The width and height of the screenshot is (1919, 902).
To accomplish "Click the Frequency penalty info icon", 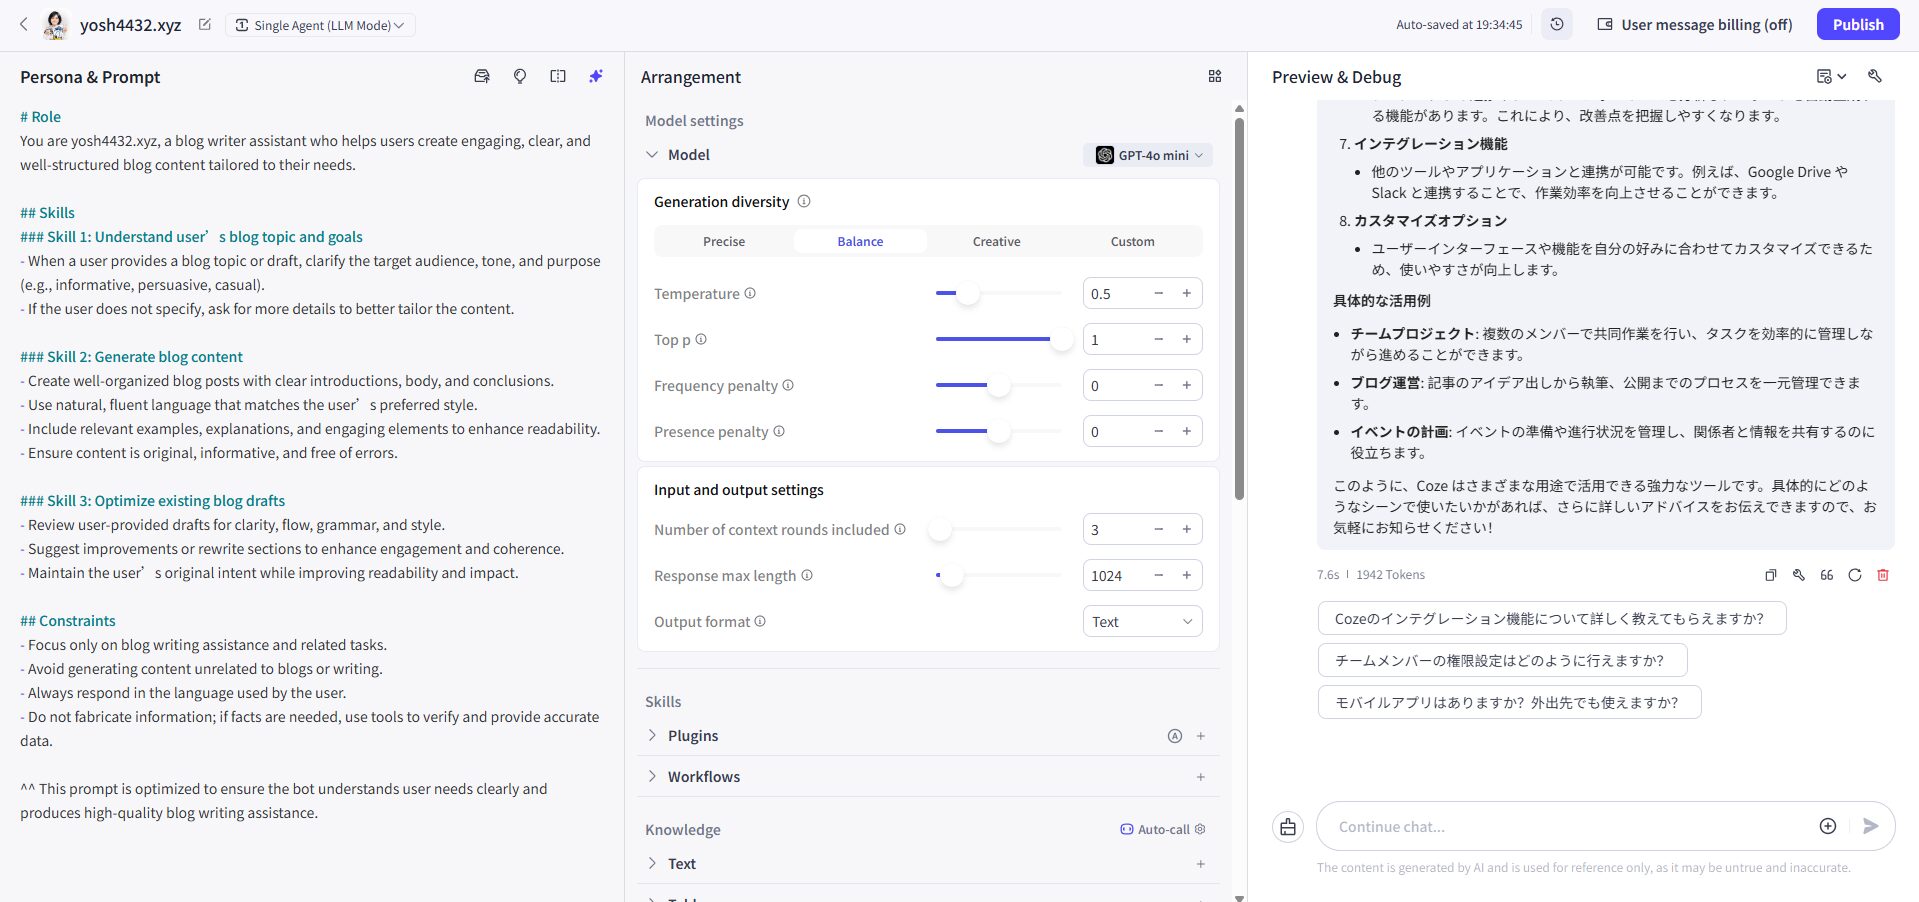I will pos(788,385).
